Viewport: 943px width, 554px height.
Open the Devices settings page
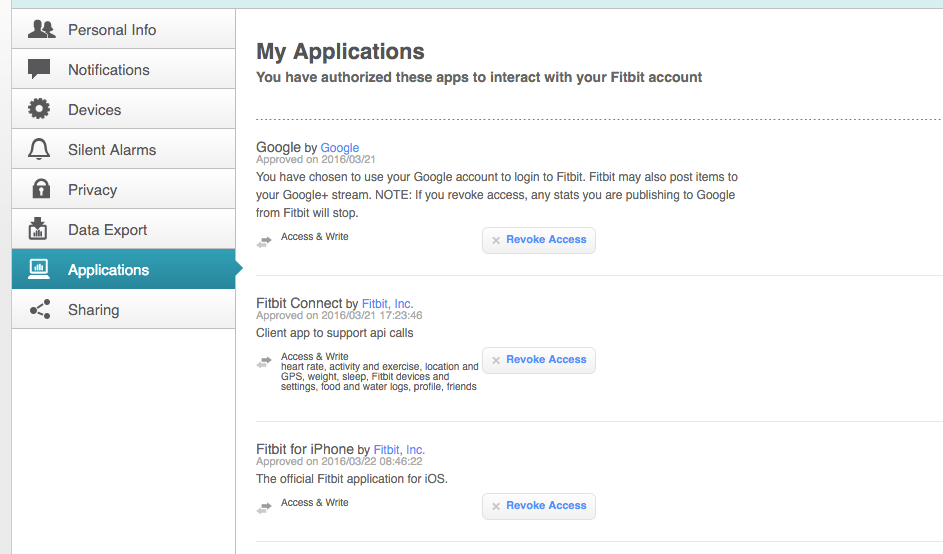coord(123,109)
